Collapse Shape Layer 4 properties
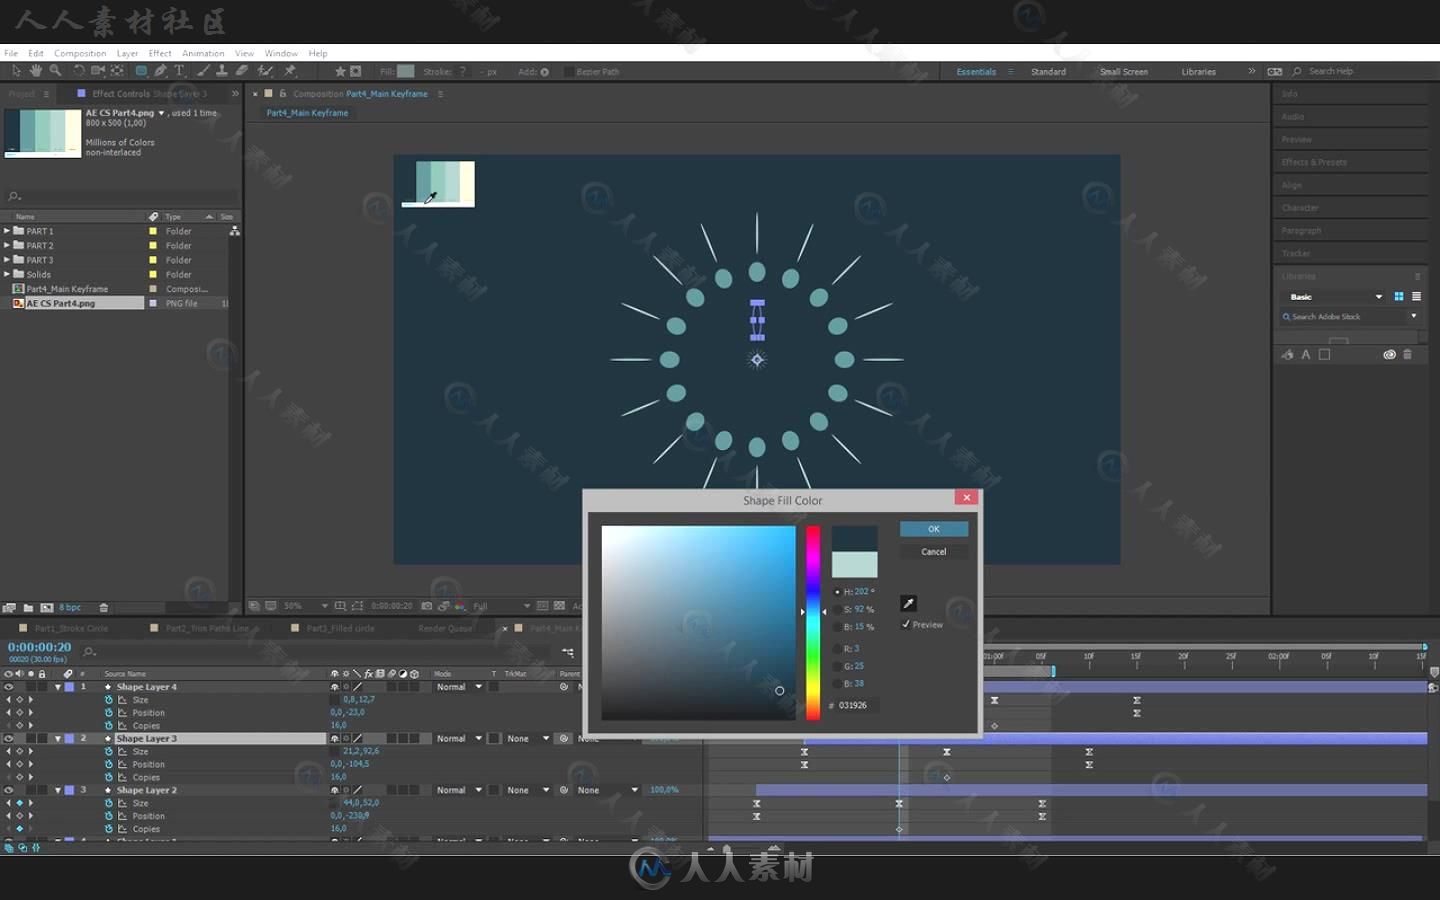 [58, 687]
